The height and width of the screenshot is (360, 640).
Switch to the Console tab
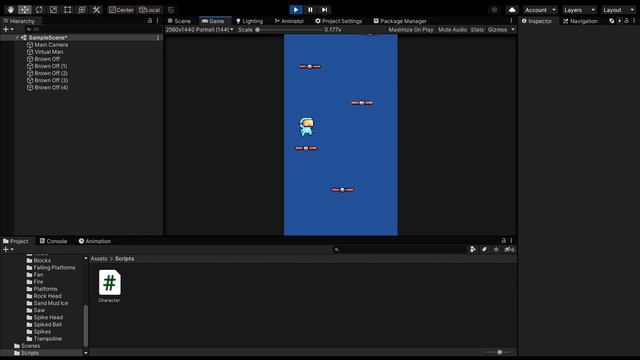(53, 241)
